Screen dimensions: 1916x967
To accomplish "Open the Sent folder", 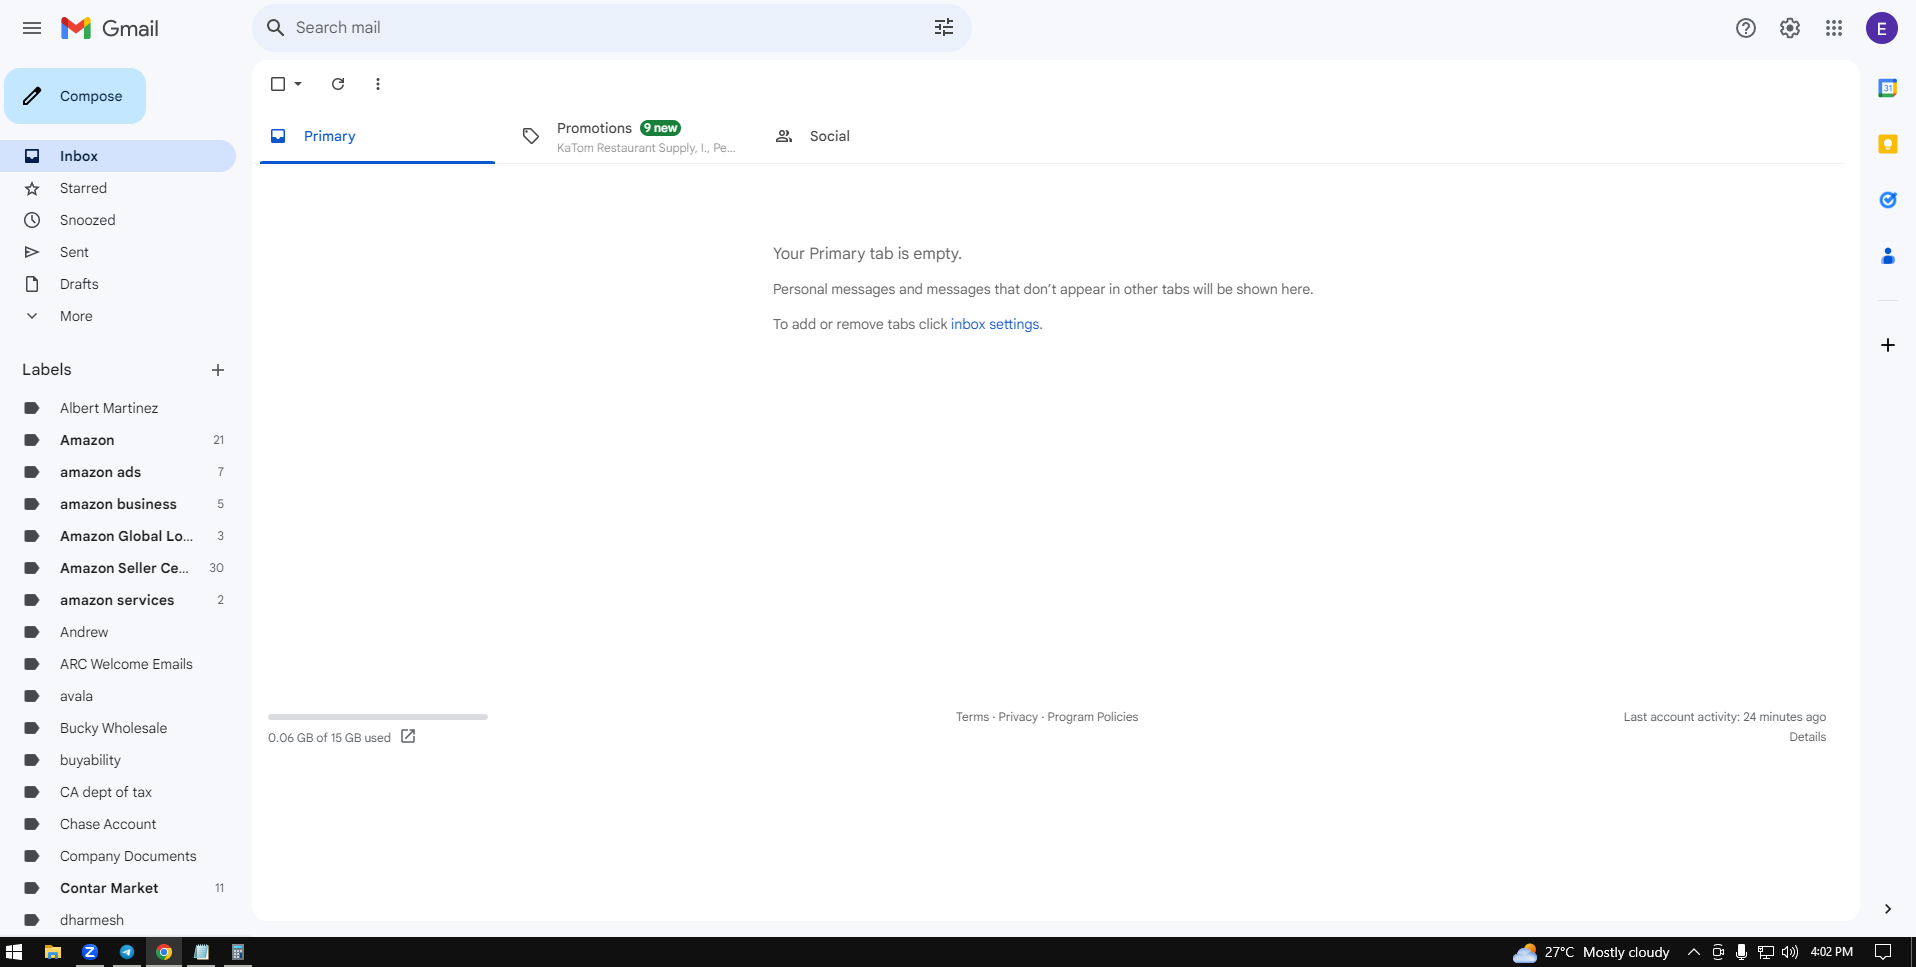I will 118,252.
